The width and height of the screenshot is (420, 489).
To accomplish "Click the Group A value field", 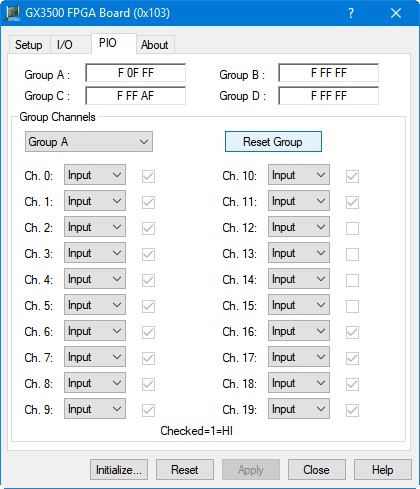I will 135,73.
